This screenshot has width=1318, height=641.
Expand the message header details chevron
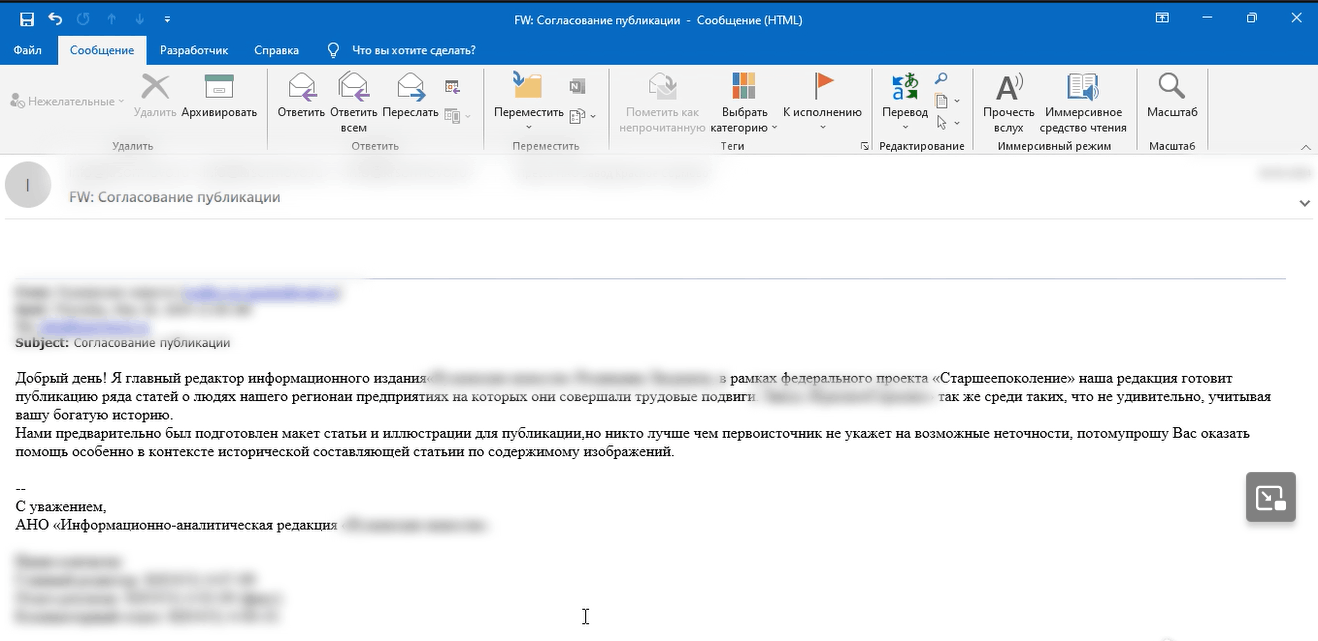(1304, 203)
